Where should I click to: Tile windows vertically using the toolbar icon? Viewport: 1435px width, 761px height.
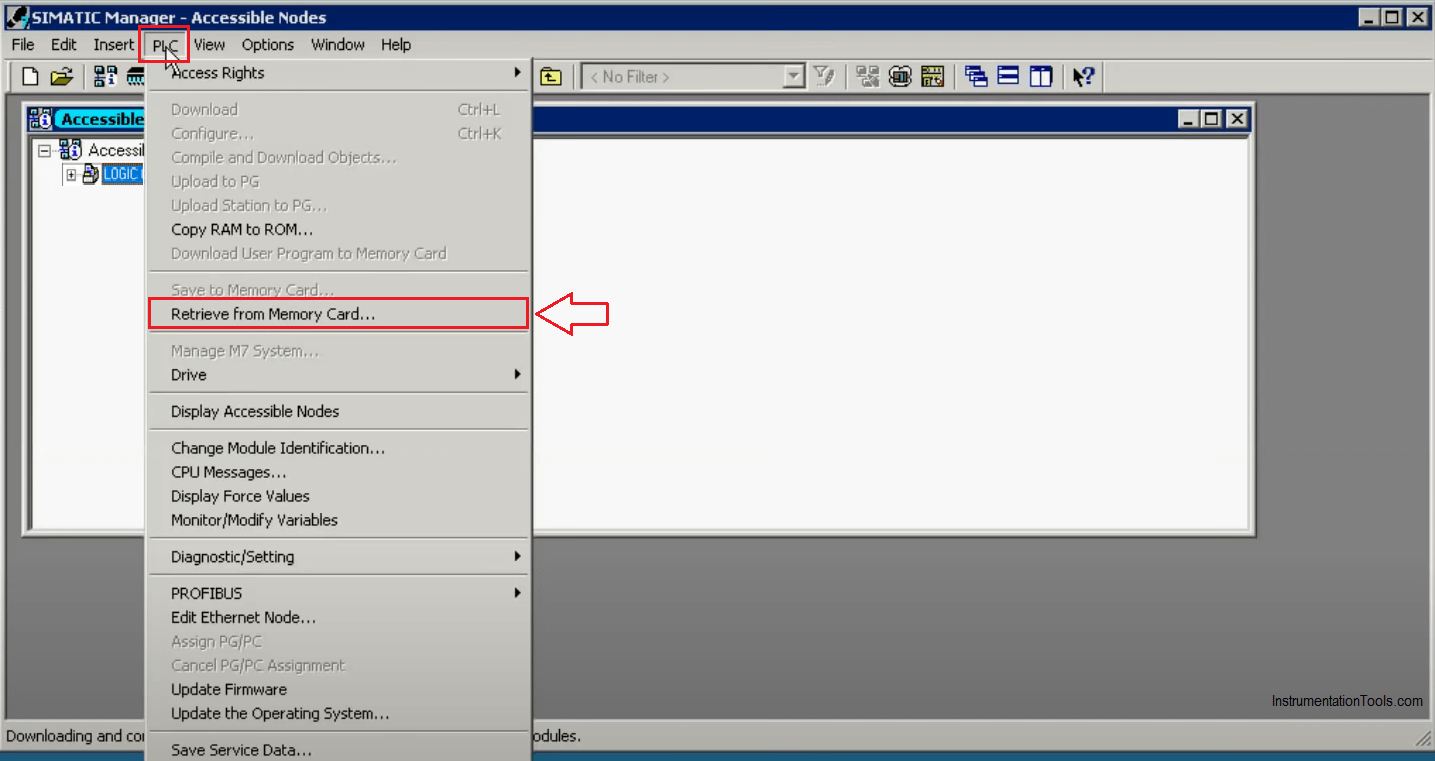pyautogui.click(x=1041, y=77)
